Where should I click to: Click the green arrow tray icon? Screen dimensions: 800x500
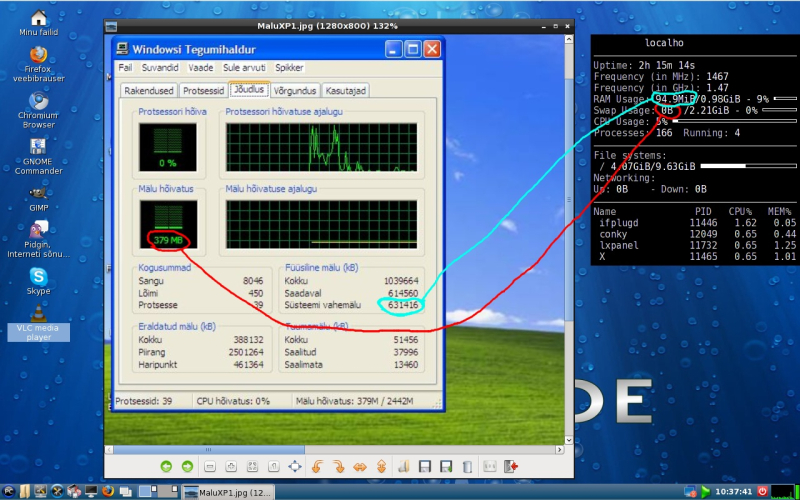pos(706,492)
